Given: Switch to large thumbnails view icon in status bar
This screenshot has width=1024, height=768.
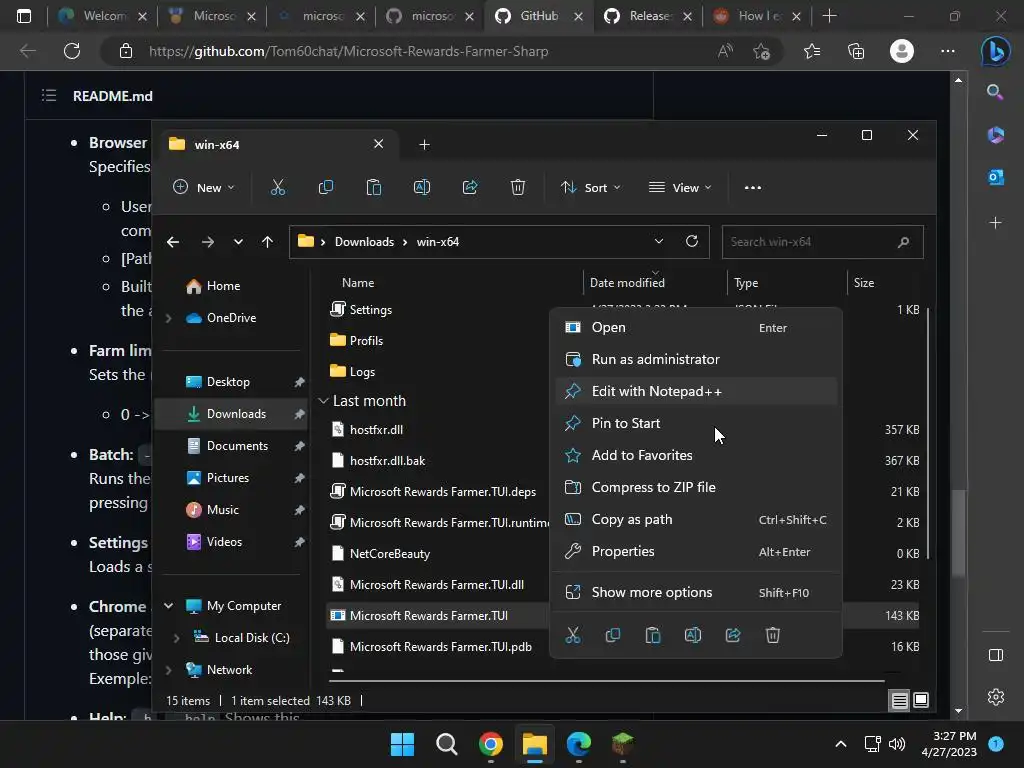Looking at the screenshot, I should point(921,701).
